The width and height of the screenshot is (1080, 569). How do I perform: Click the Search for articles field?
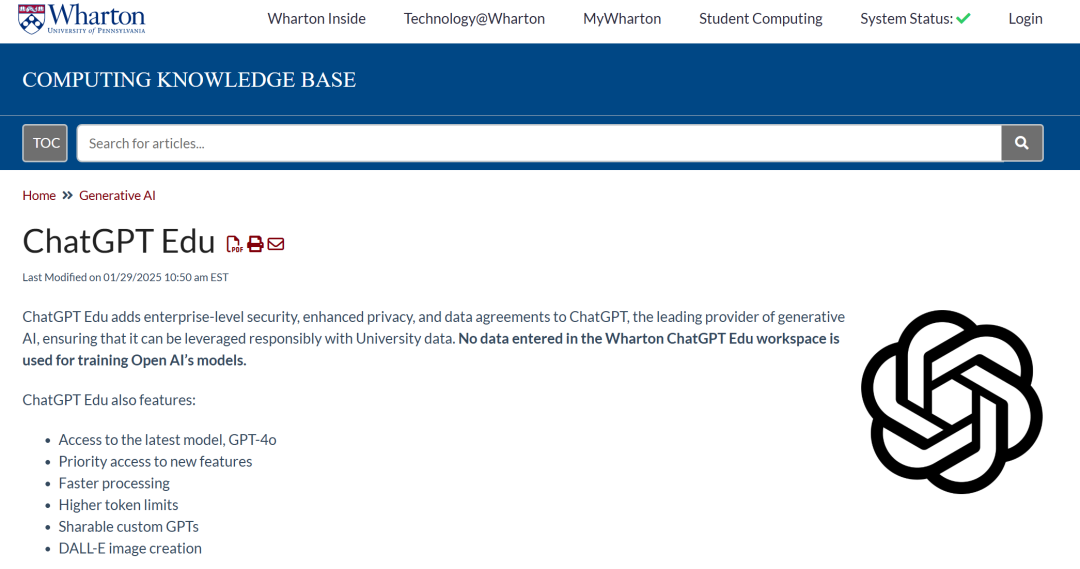tap(539, 143)
